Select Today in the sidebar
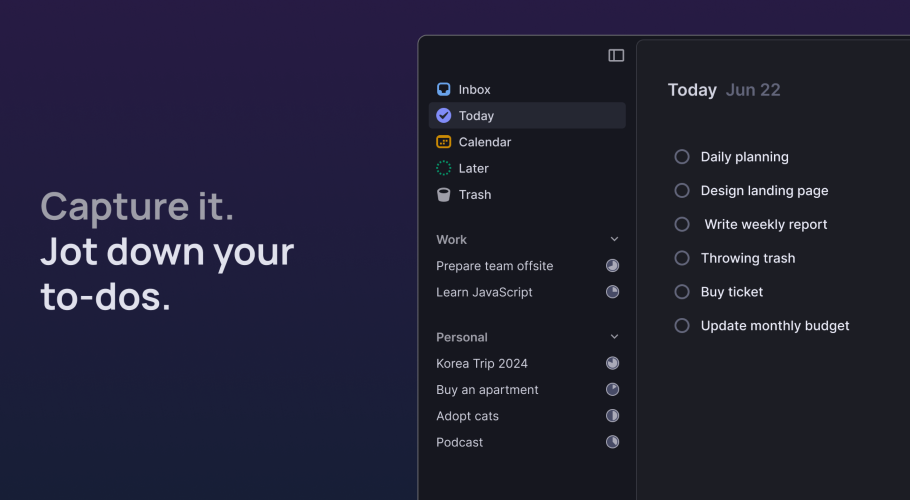The width and height of the screenshot is (910, 500). 527,115
